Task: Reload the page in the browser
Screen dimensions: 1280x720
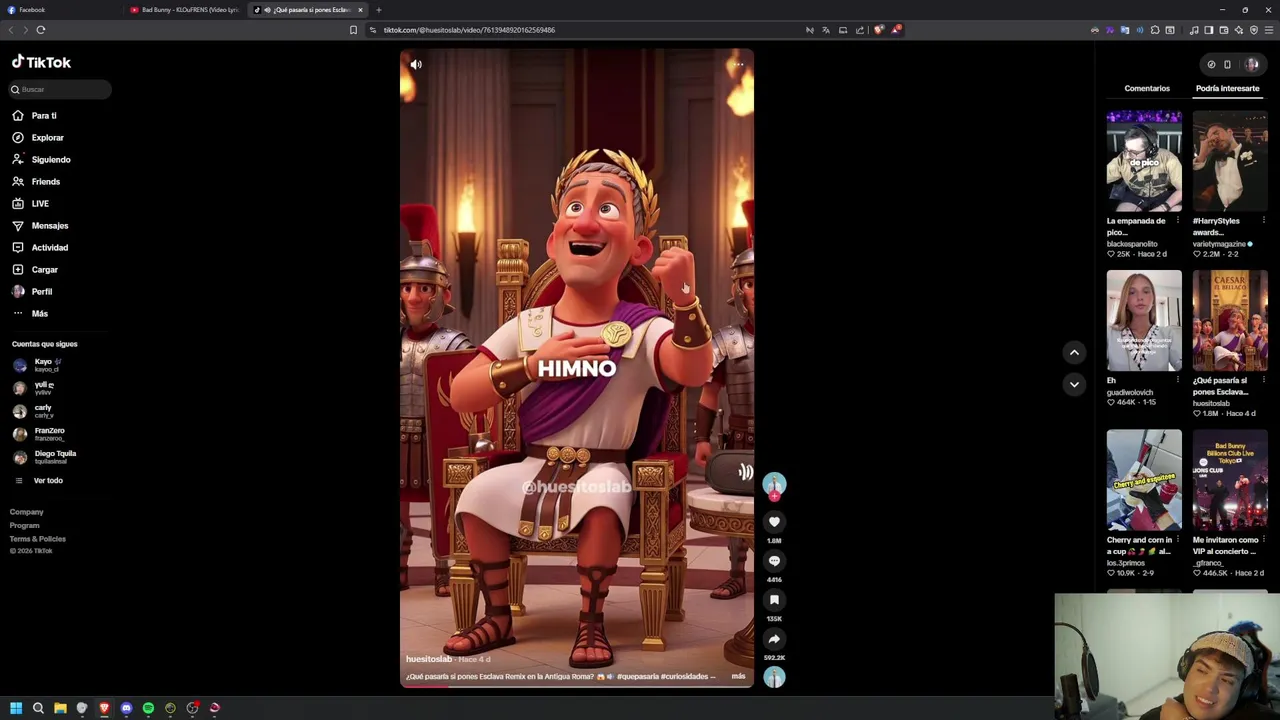Action: pyautogui.click(x=41, y=30)
